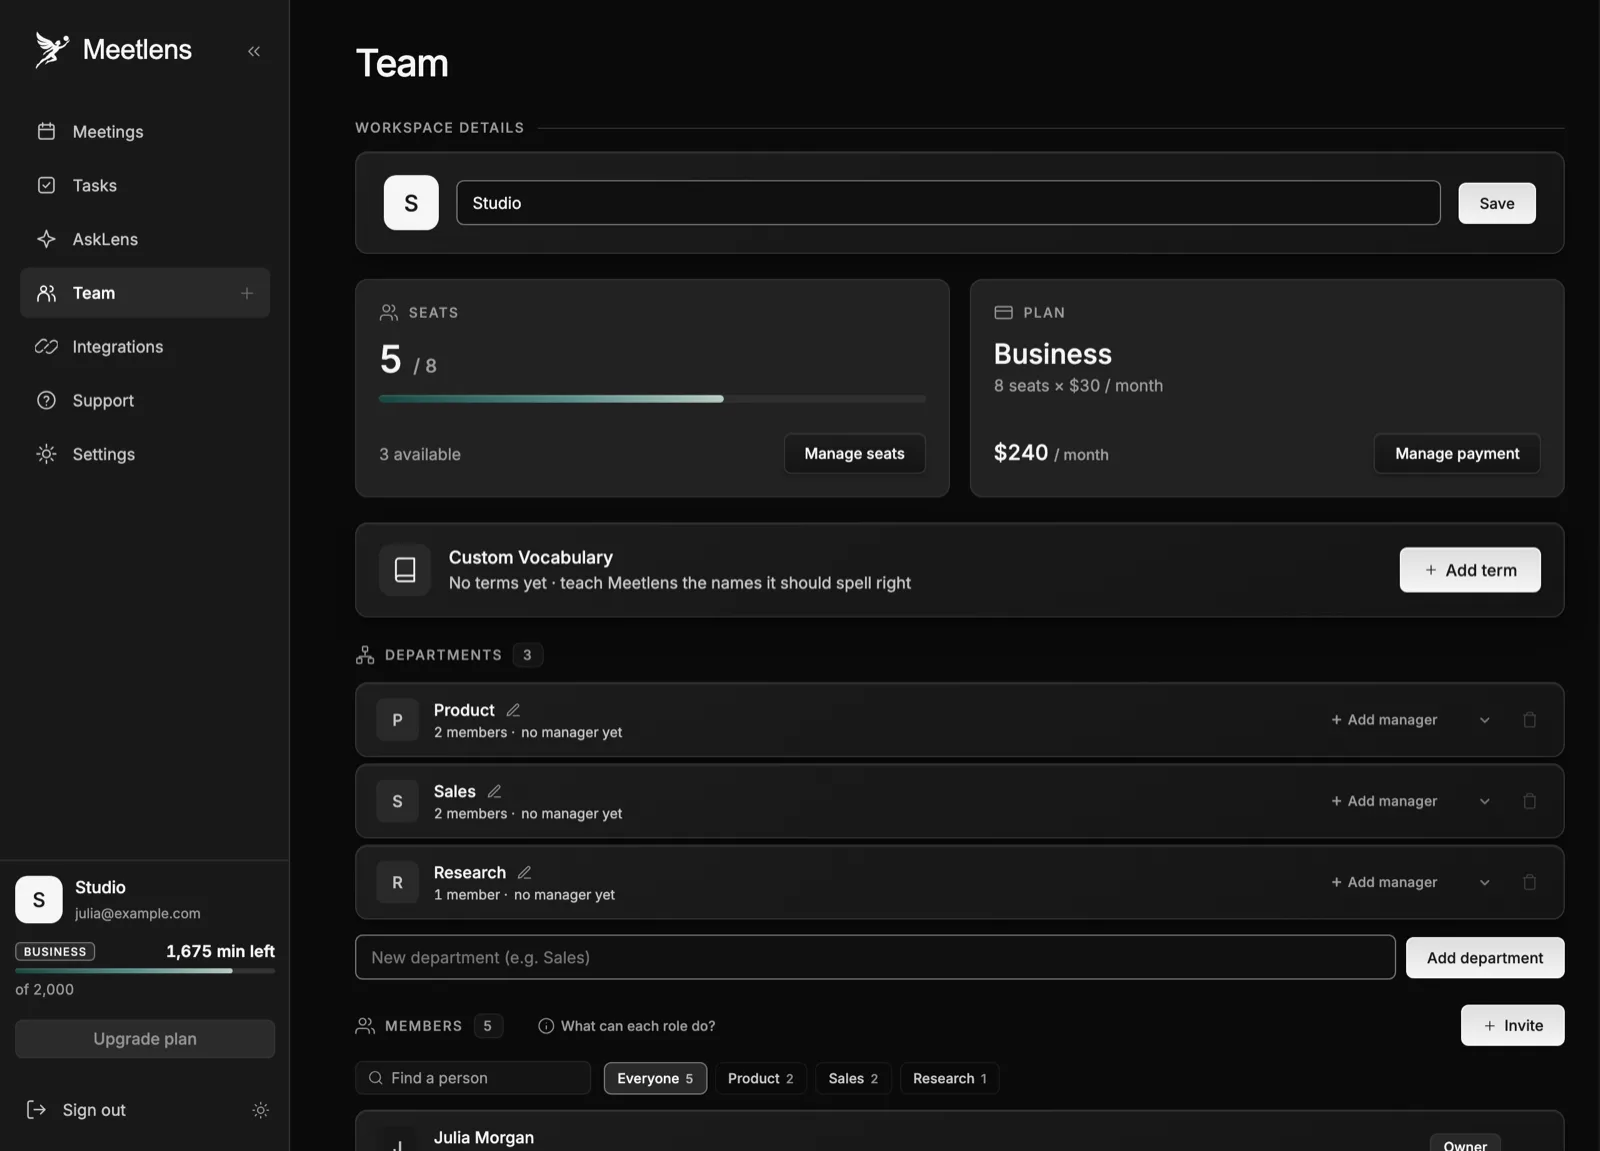Click the workspace S avatar beside name field
The height and width of the screenshot is (1151, 1600).
click(x=411, y=203)
